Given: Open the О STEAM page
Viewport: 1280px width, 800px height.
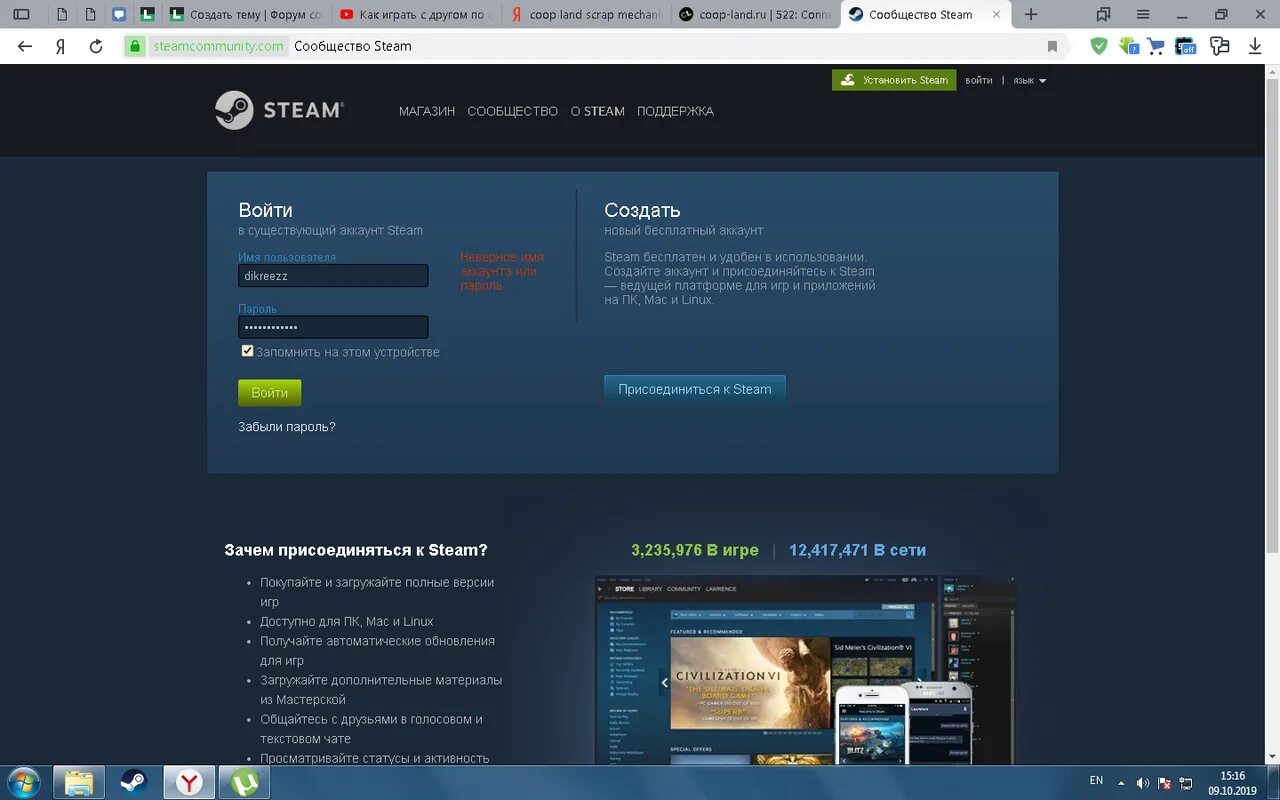Looking at the screenshot, I should tap(598, 111).
